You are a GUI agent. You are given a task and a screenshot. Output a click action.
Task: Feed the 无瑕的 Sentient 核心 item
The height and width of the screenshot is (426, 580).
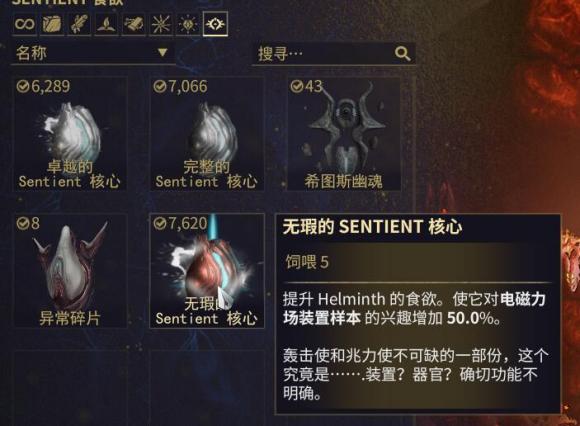[x=207, y=270]
